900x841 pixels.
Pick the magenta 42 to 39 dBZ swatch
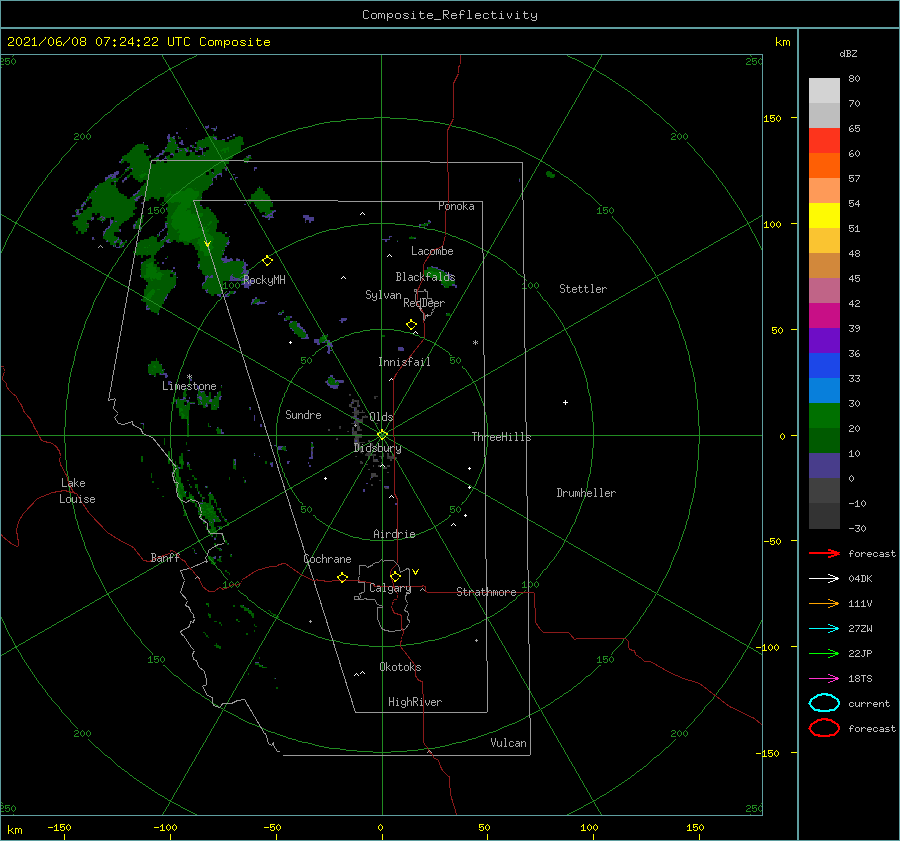[824, 316]
